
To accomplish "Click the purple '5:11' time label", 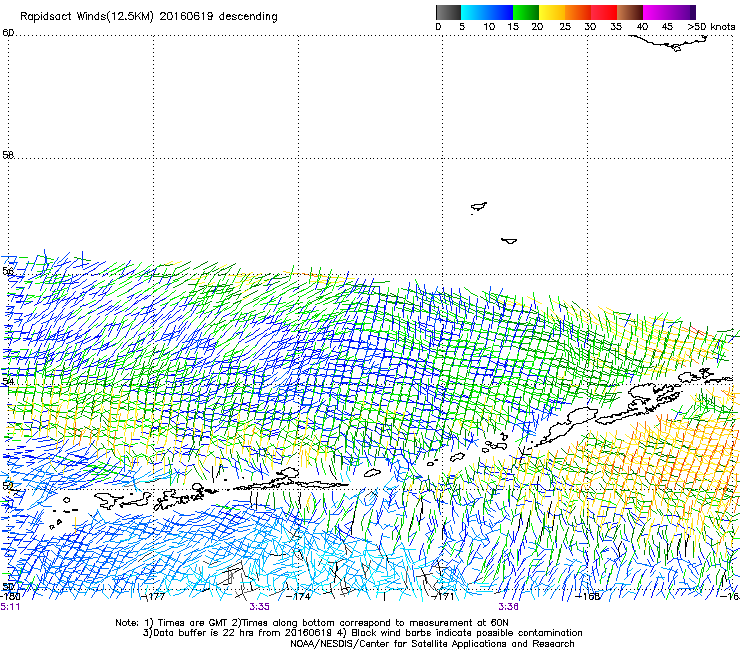I will click(10, 607).
